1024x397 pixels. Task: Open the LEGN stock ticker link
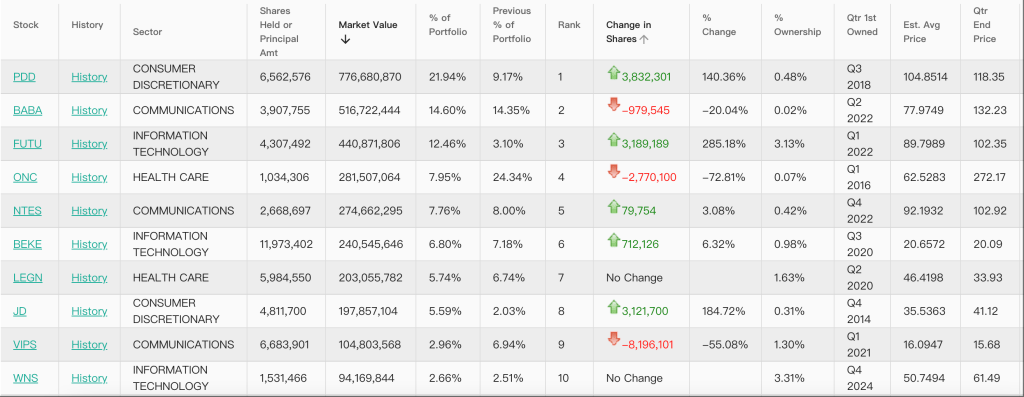(27, 278)
